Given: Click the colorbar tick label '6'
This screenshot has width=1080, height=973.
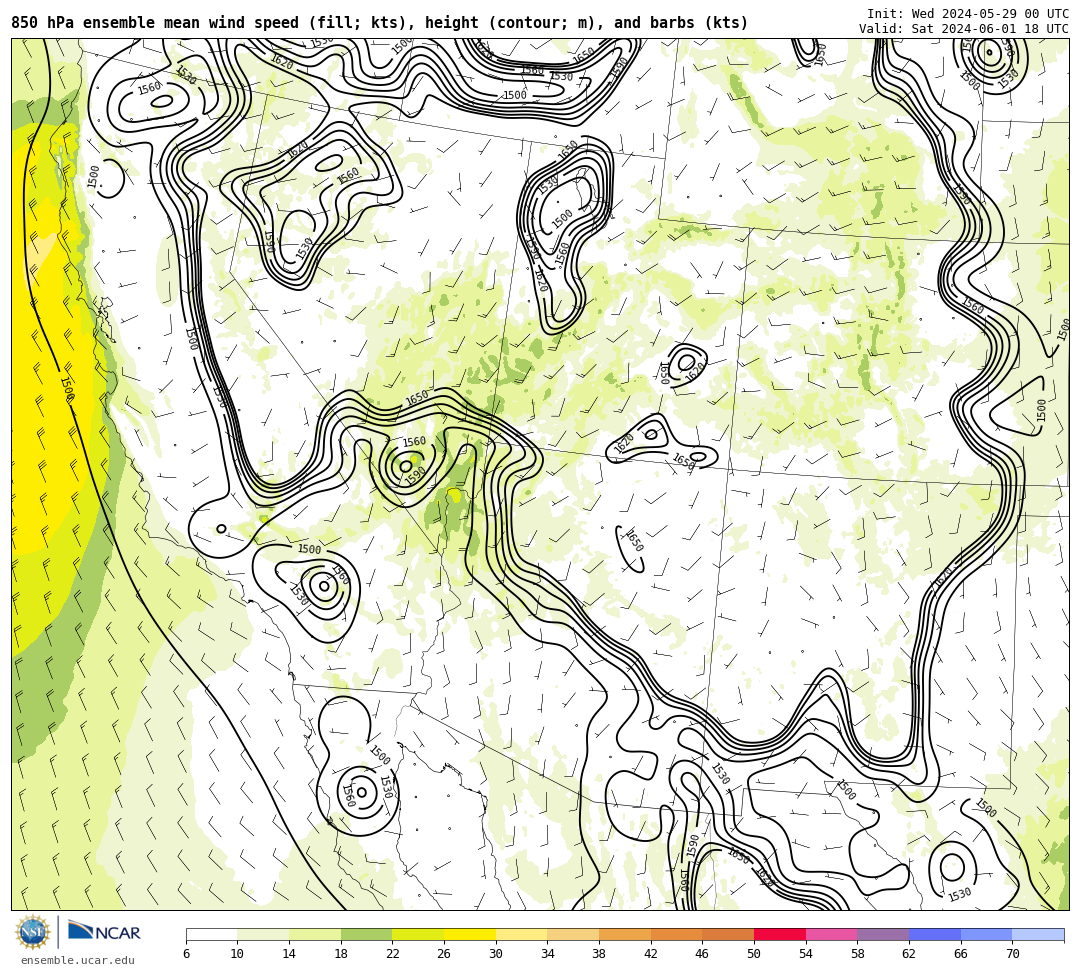Looking at the screenshot, I should [186, 954].
